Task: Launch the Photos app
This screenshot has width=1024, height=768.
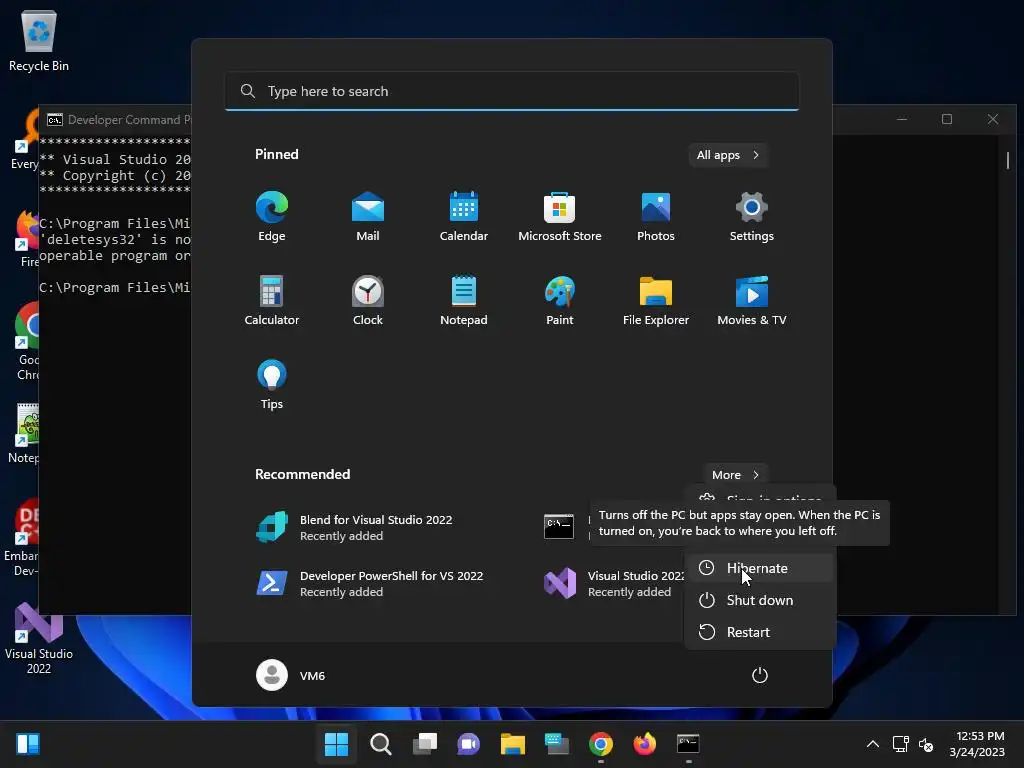Action: pos(656,216)
